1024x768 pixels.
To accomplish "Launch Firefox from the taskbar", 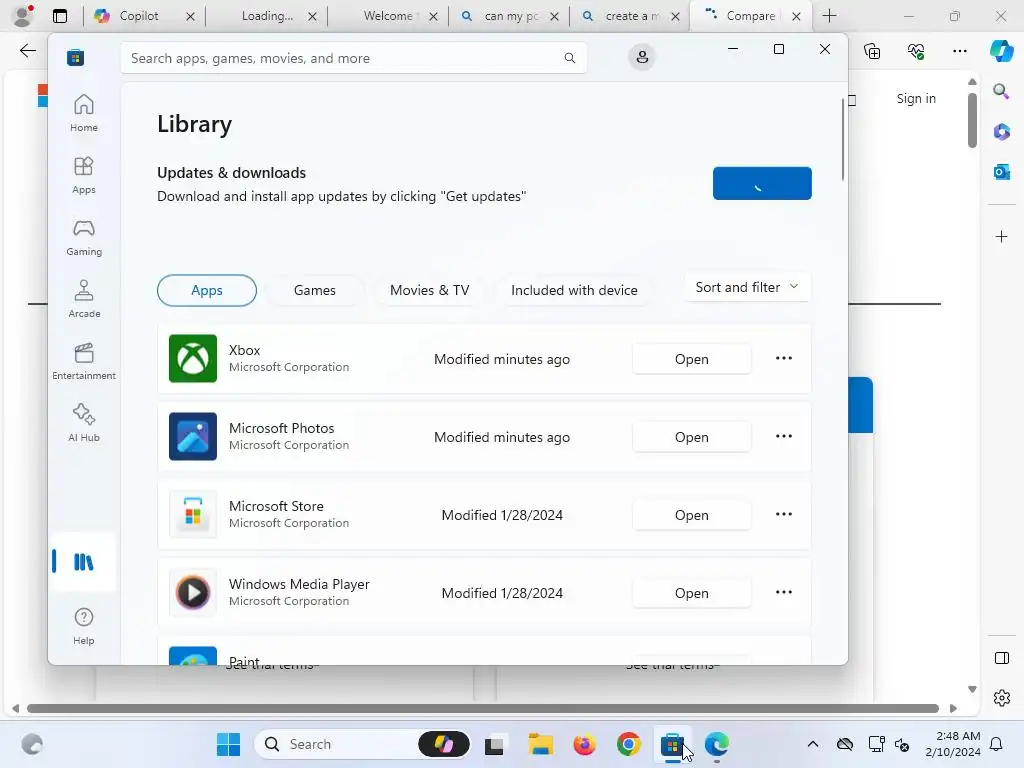I will (x=584, y=744).
